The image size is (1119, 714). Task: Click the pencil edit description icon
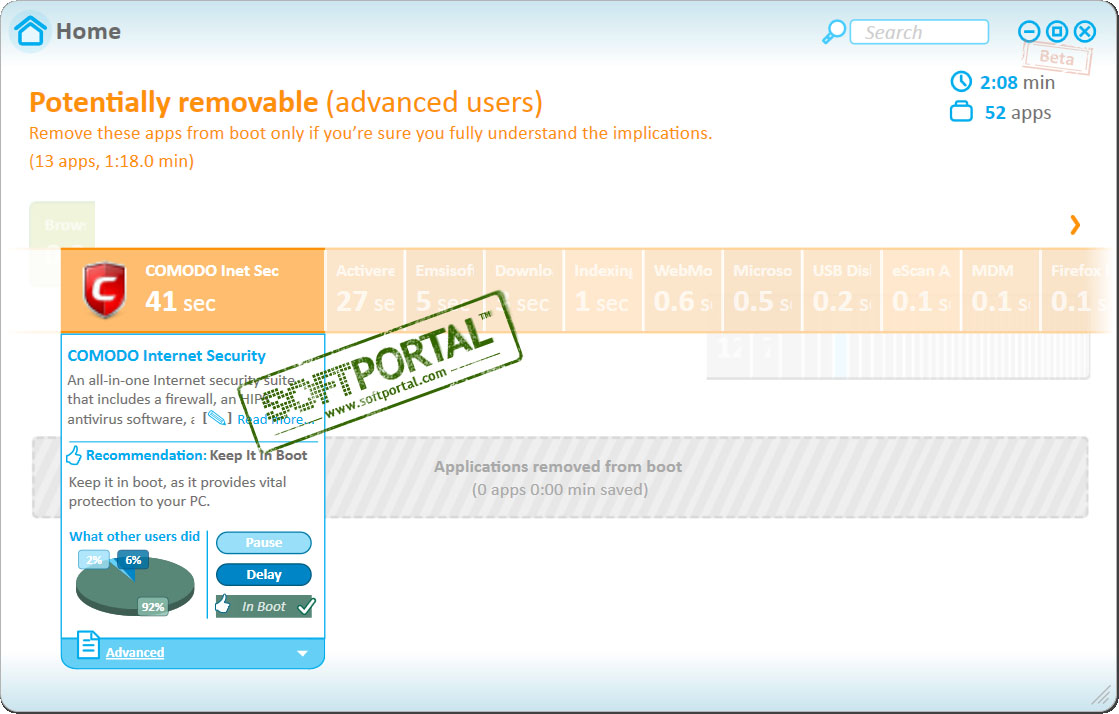pos(217,418)
